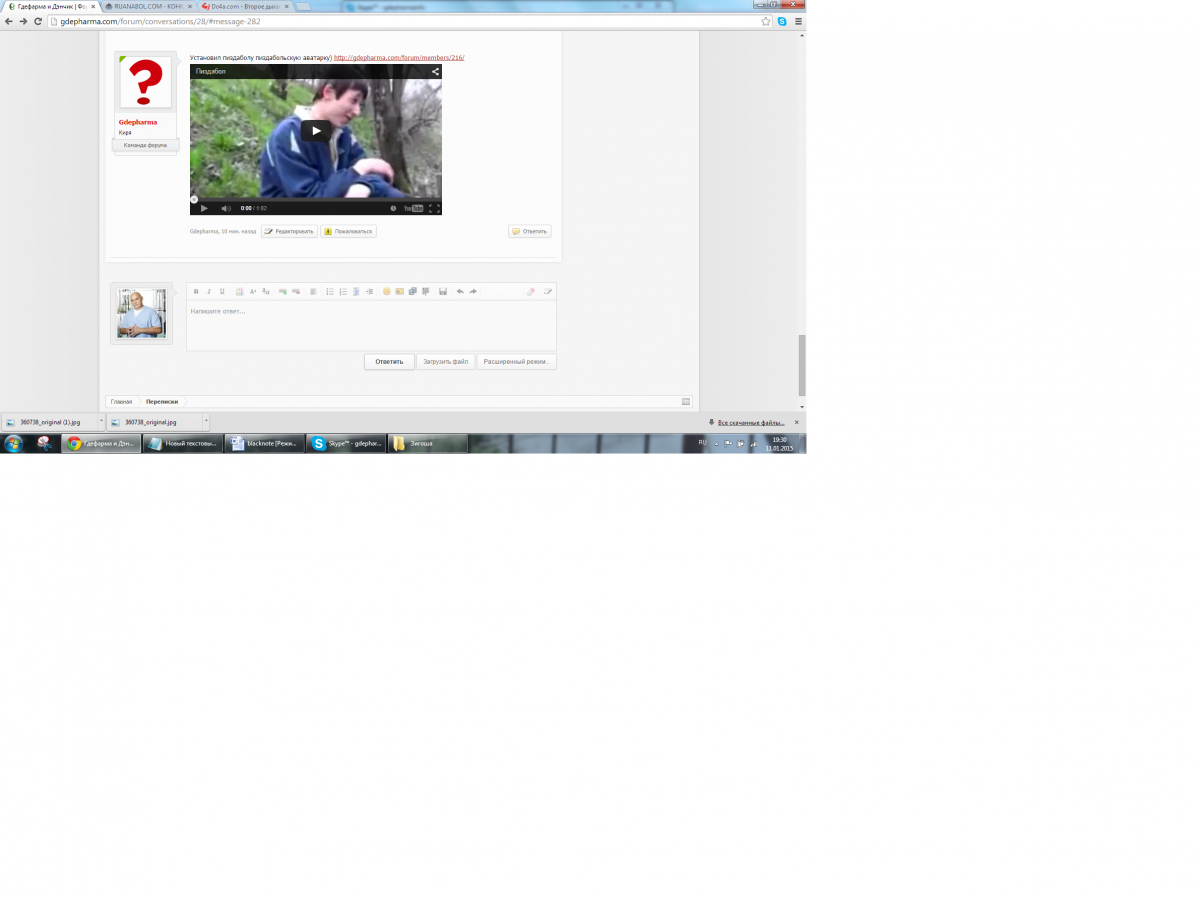1200x900 pixels.
Task: Save draft using floppy disk icon
Action: point(443,292)
